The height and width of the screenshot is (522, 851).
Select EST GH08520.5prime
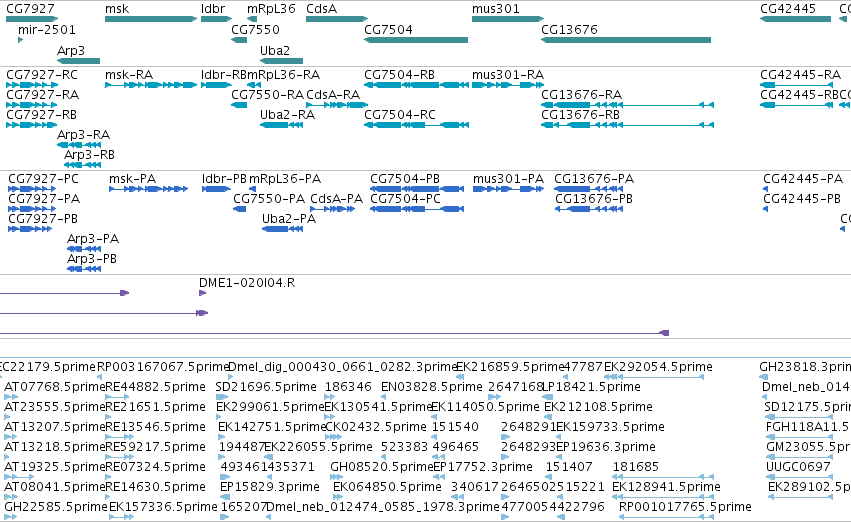pyautogui.click(x=382, y=467)
